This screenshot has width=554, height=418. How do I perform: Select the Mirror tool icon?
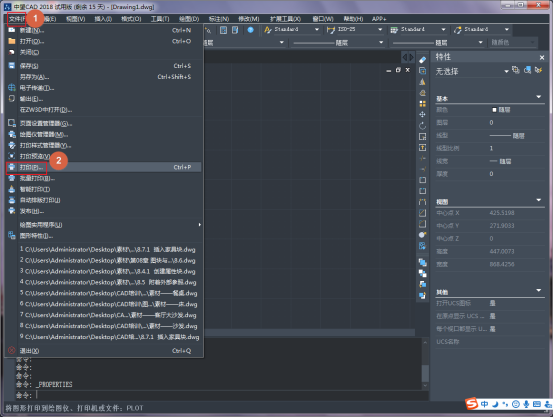click(422, 82)
